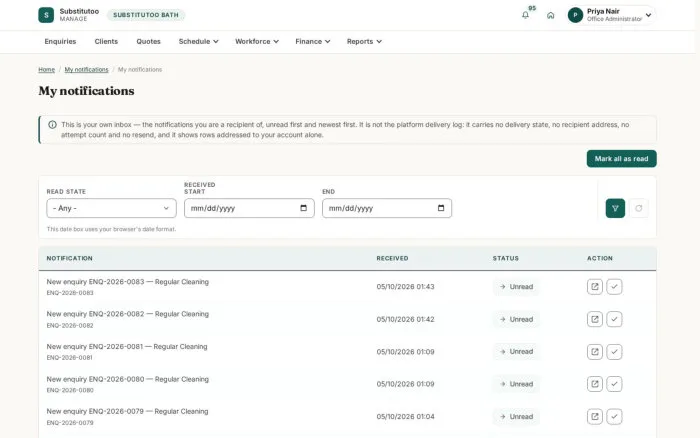Click the Substitutoo Bath badge

point(146,15)
